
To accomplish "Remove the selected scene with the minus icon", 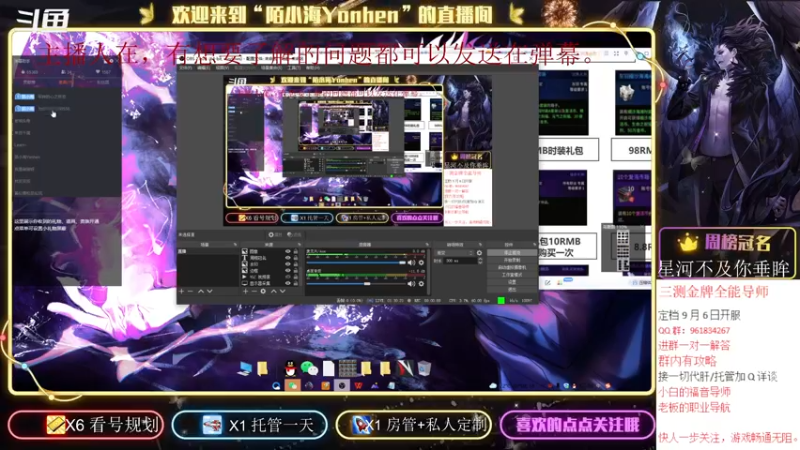I will [x=190, y=291].
